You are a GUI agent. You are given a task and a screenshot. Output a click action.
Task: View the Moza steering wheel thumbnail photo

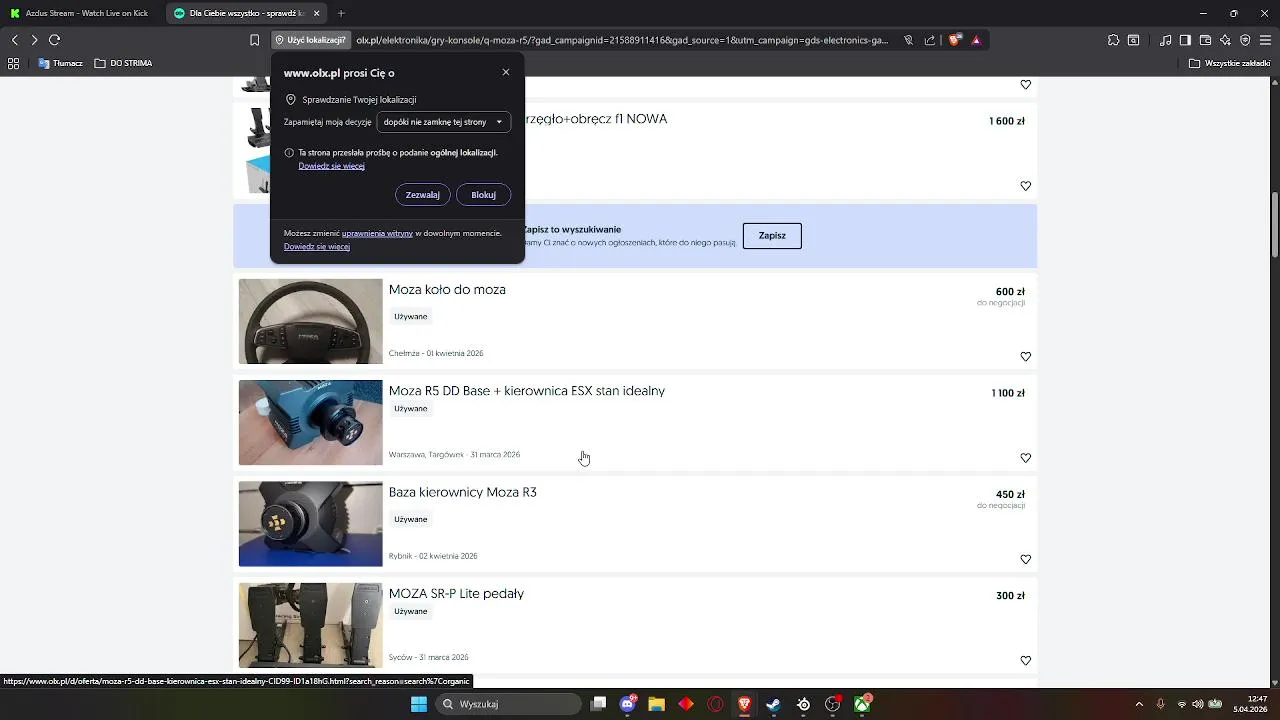(x=310, y=321)
